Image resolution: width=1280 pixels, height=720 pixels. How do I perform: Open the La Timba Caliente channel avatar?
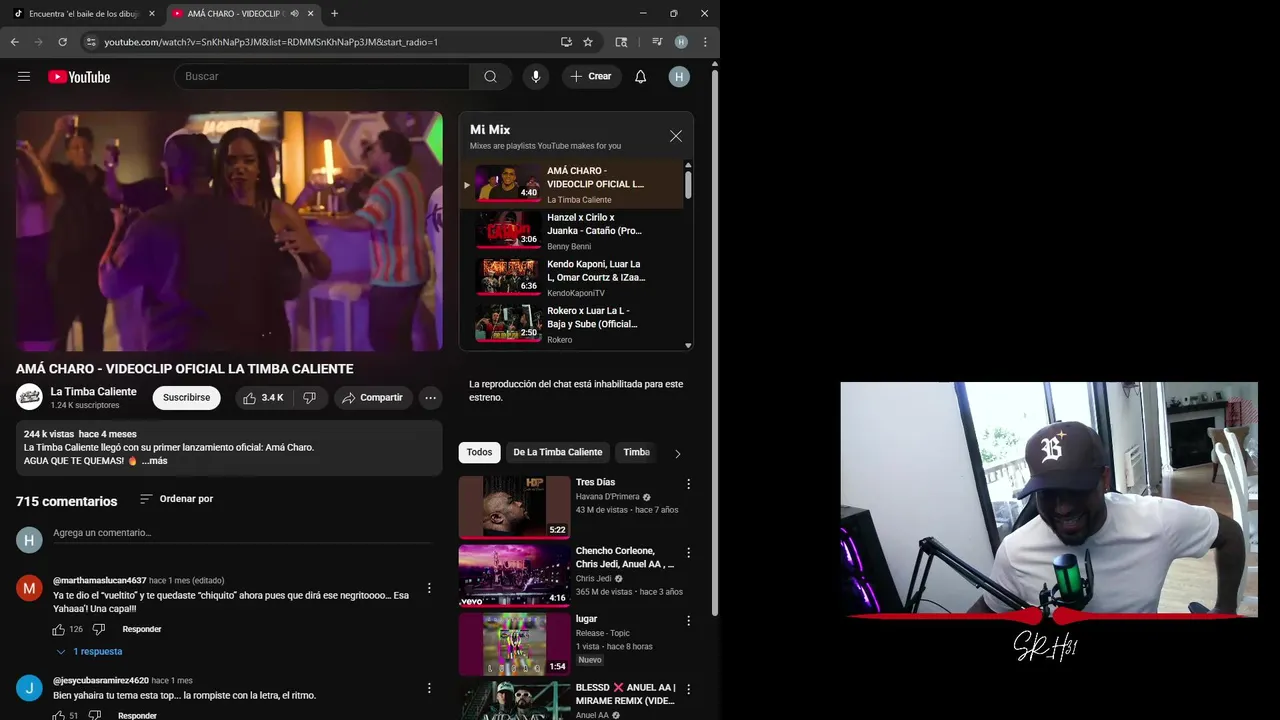(29, 397)
